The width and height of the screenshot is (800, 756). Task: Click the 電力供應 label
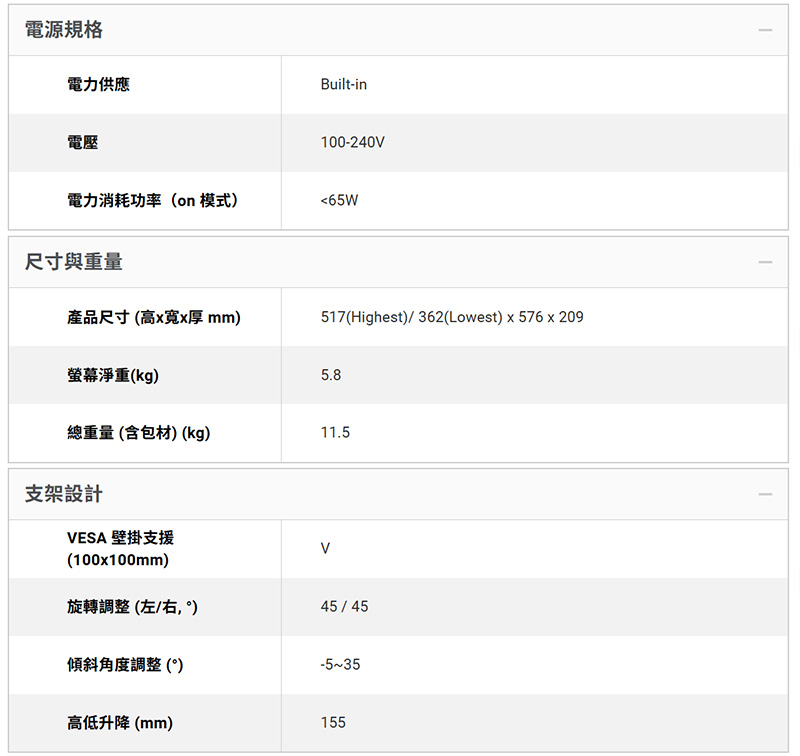98,84
